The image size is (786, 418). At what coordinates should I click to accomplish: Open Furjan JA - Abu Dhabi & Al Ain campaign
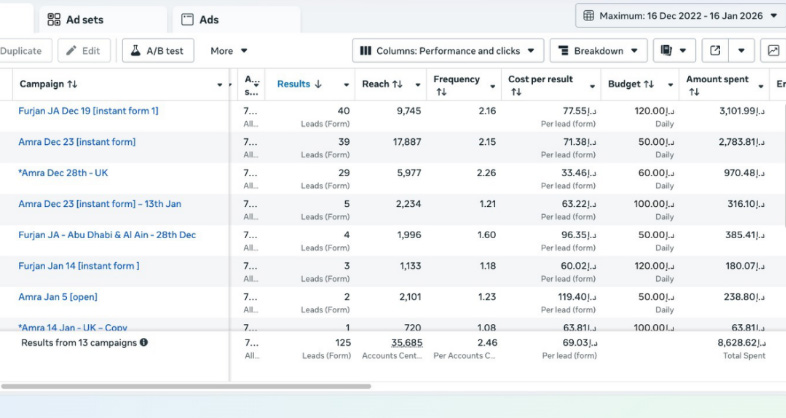click(x=107, y=235)
